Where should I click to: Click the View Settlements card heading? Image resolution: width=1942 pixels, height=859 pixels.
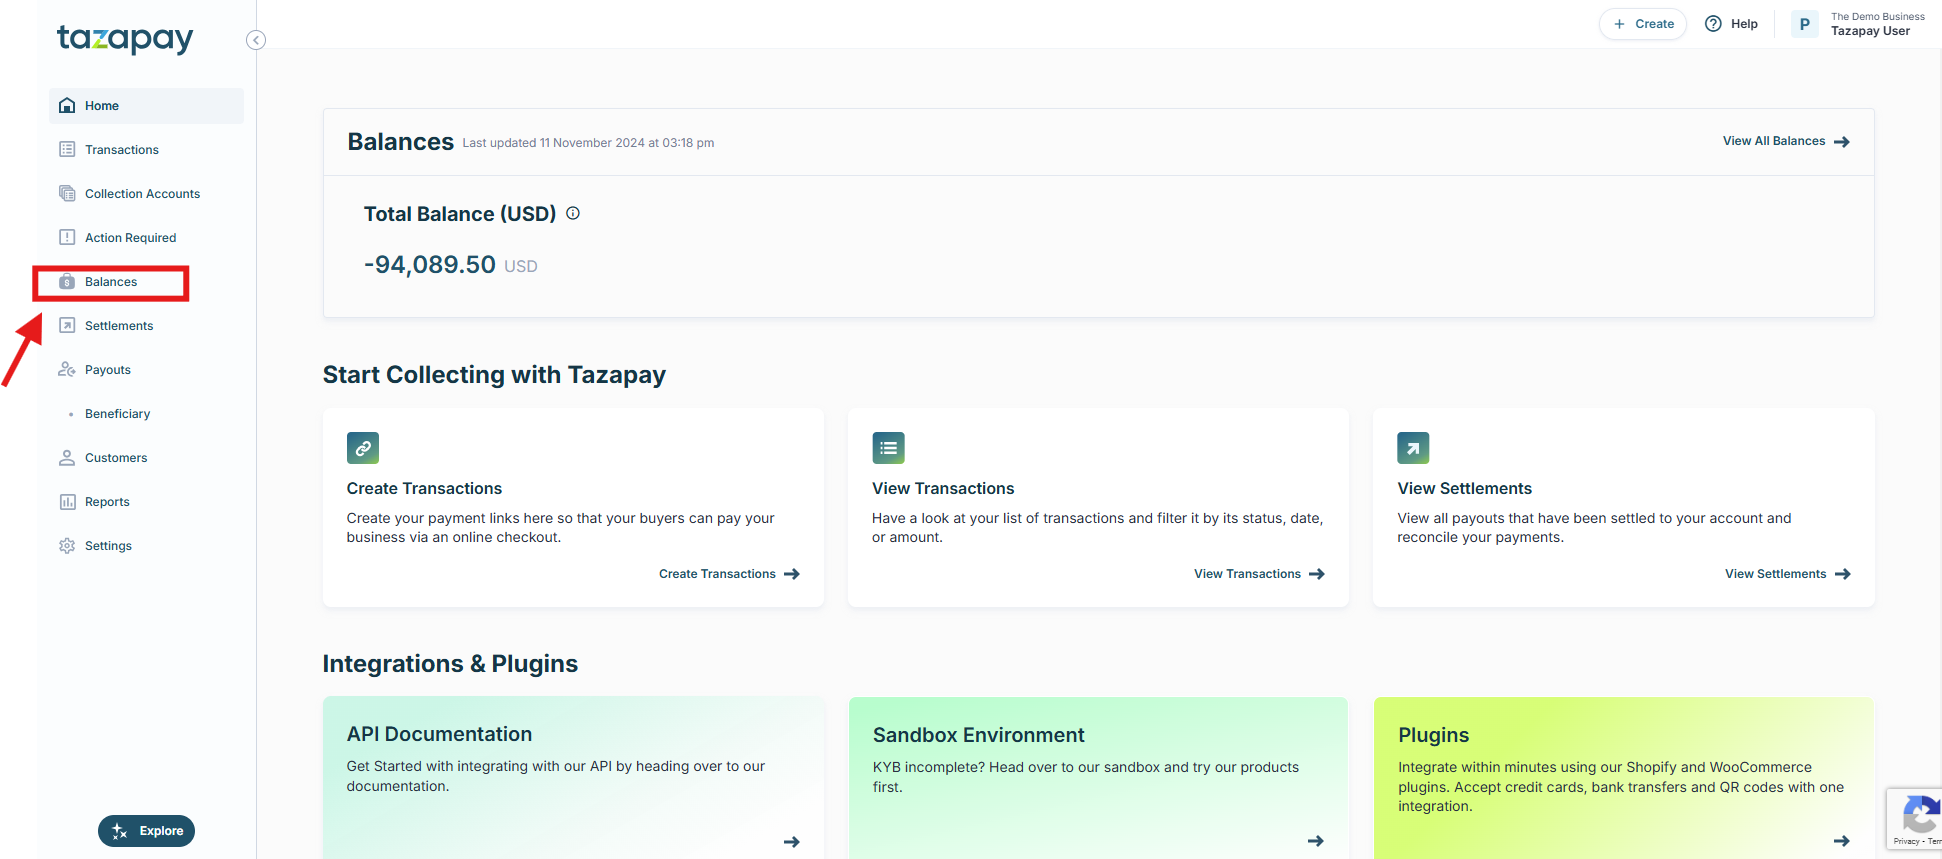pos(1464,488)
